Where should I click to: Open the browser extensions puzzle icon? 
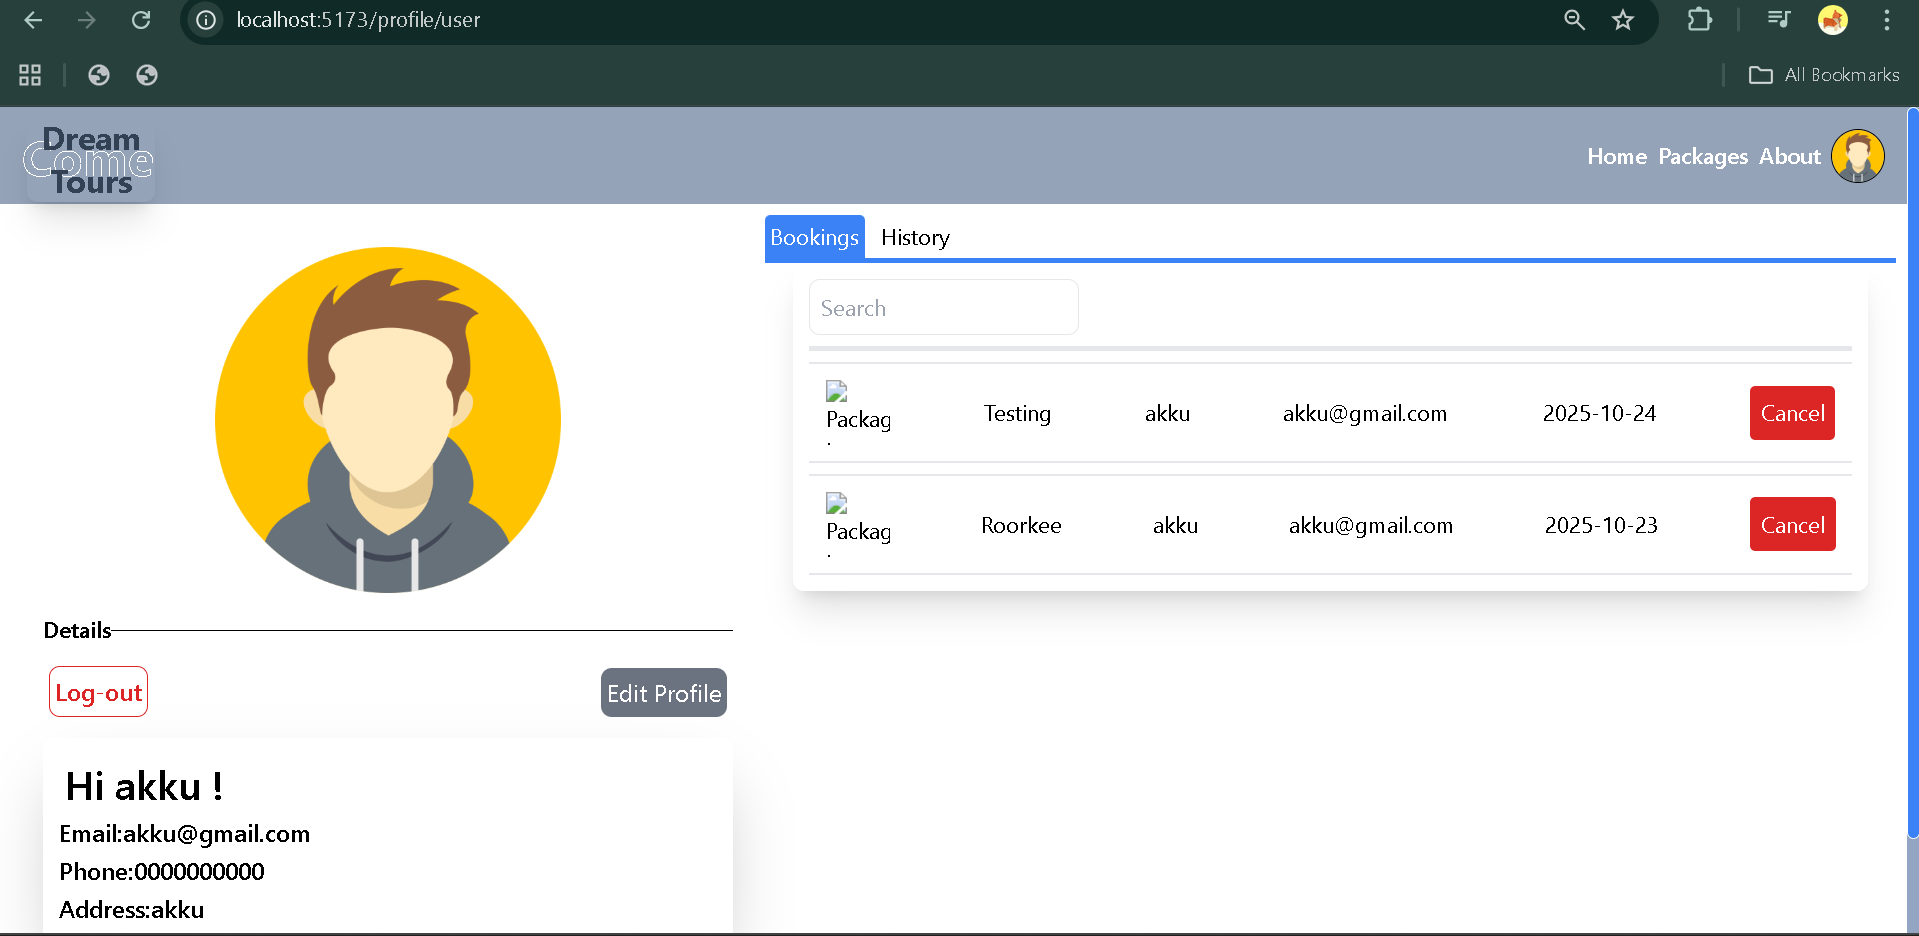coord(1699,20)
